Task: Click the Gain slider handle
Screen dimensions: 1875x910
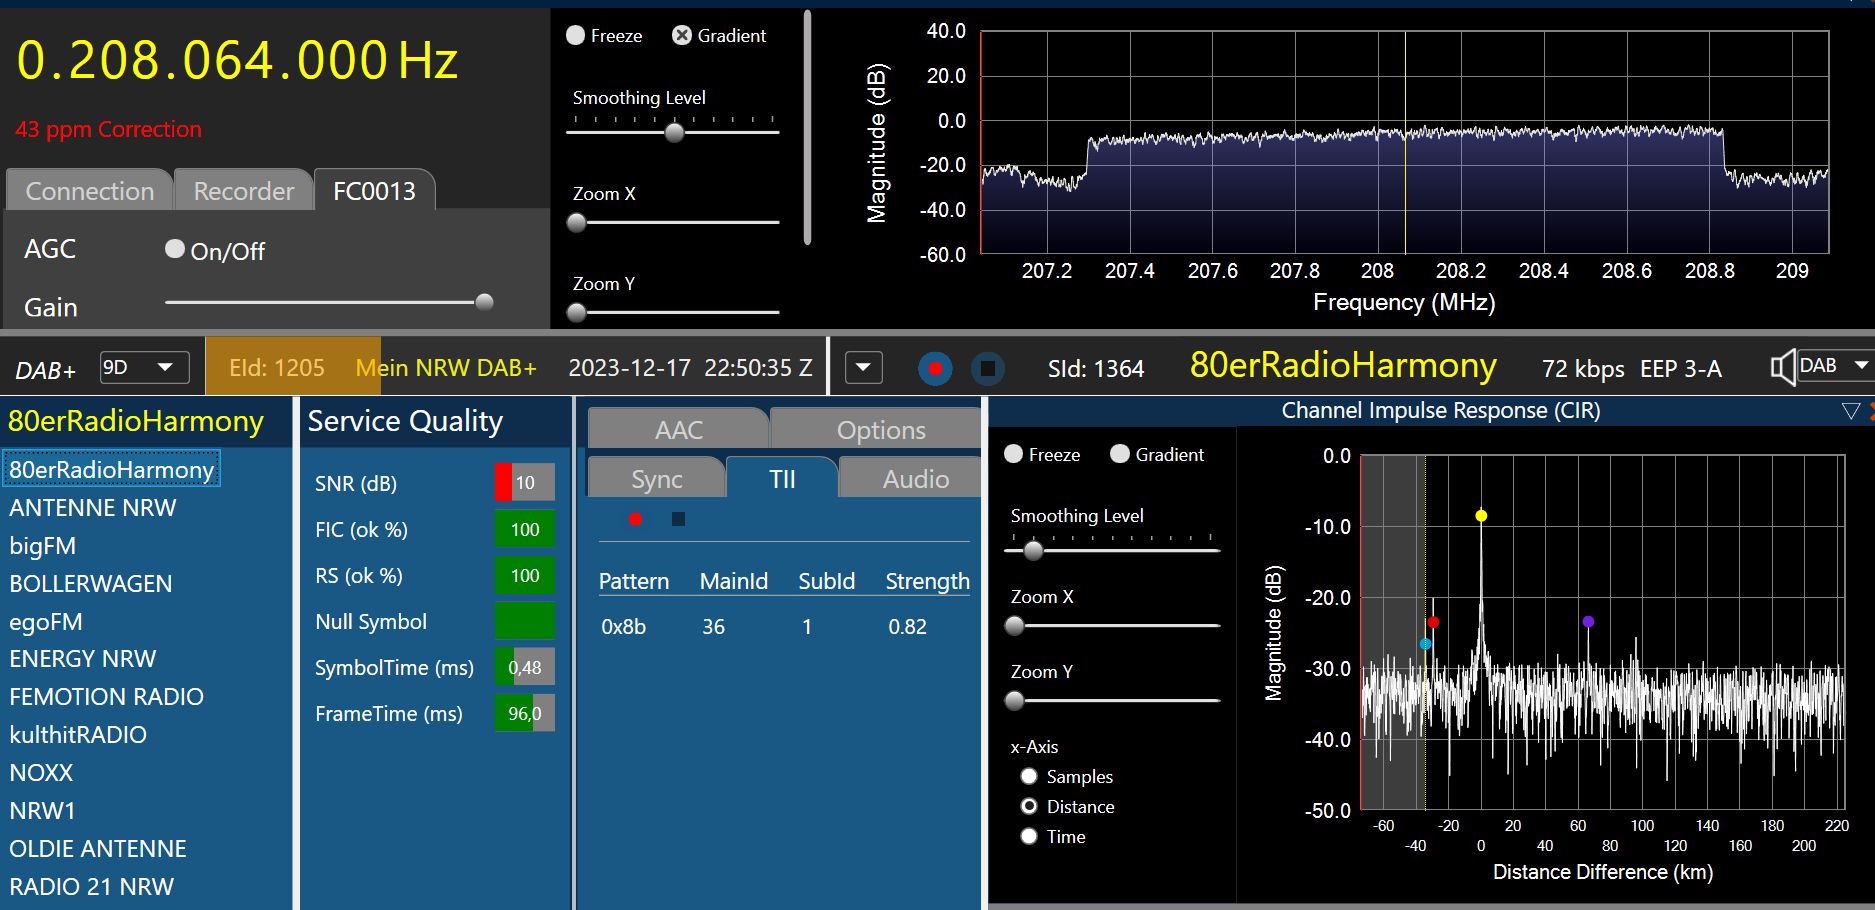Action: pyautogui.click(x=485, y=302)
